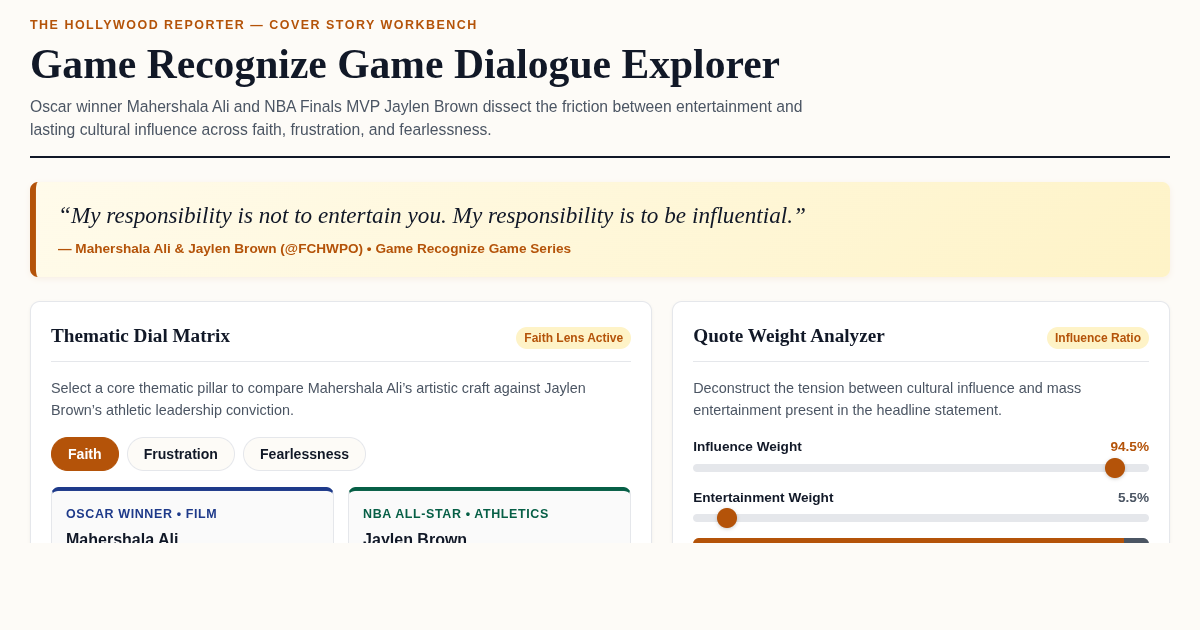Open the Jaylen Brown NBA All-Star card
This screenshot has width=1200, height=630.
tap(490, 516)
